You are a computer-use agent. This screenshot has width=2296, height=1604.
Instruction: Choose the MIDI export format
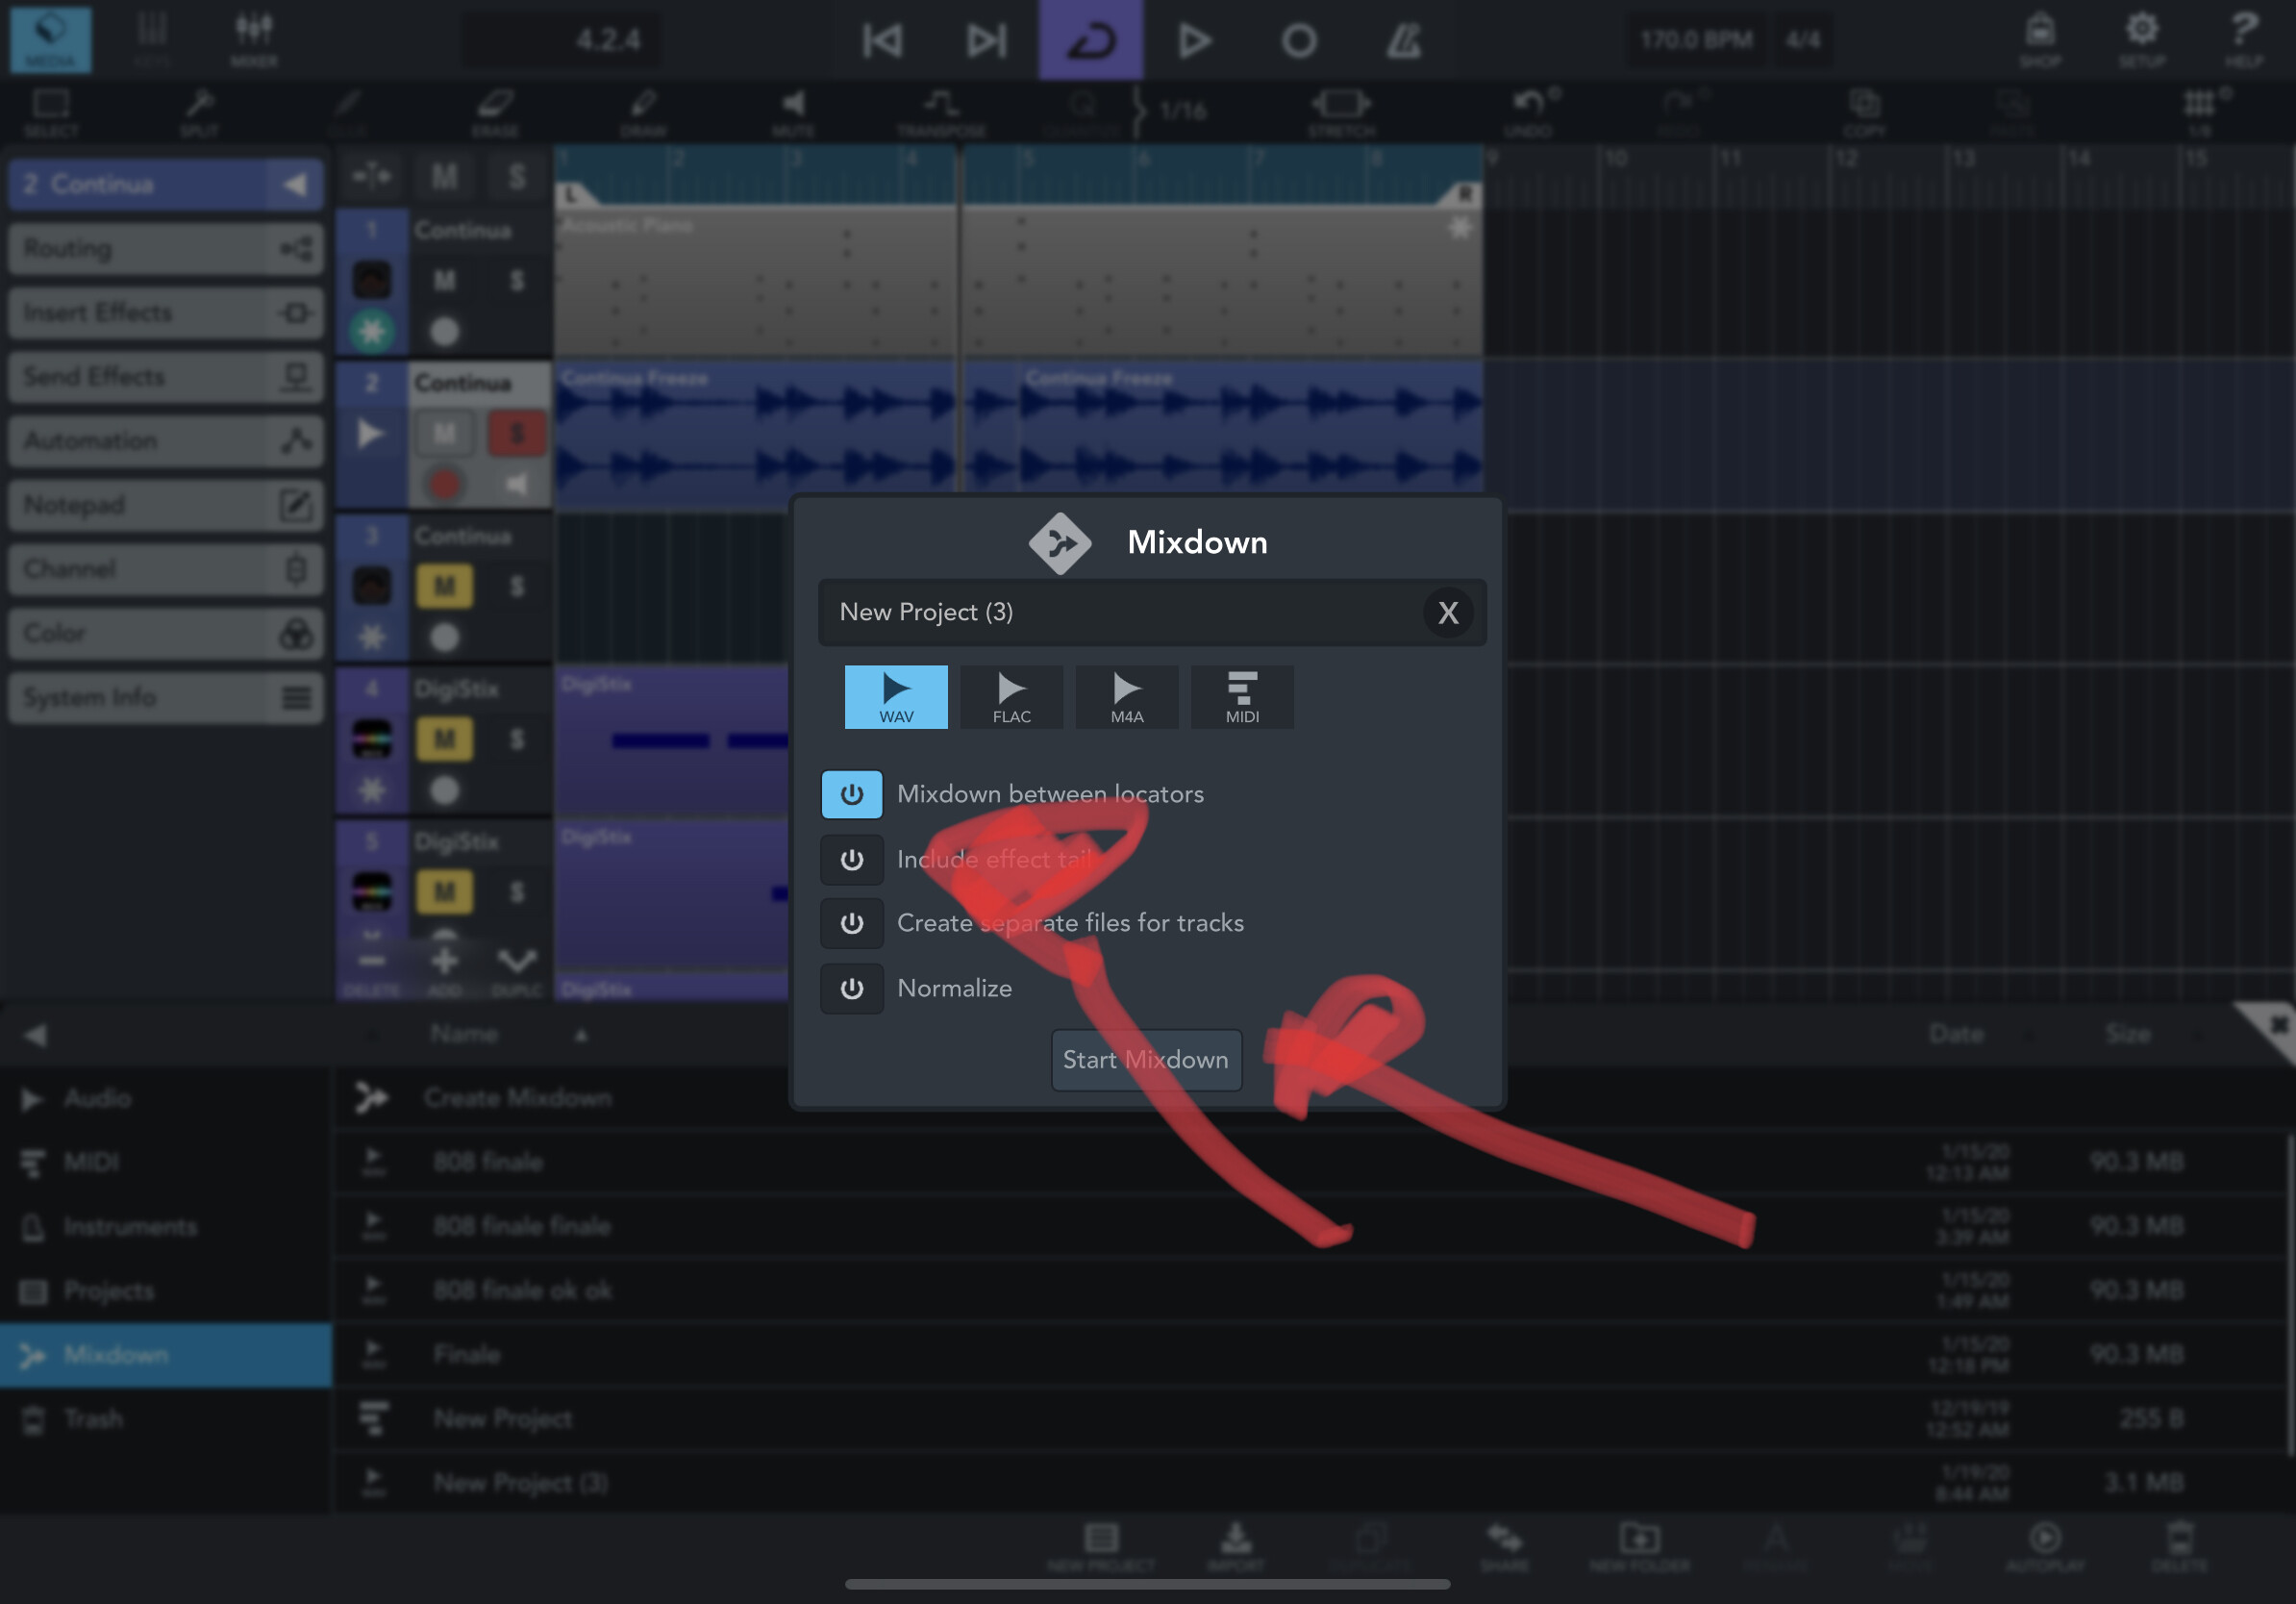(1241, 696)
